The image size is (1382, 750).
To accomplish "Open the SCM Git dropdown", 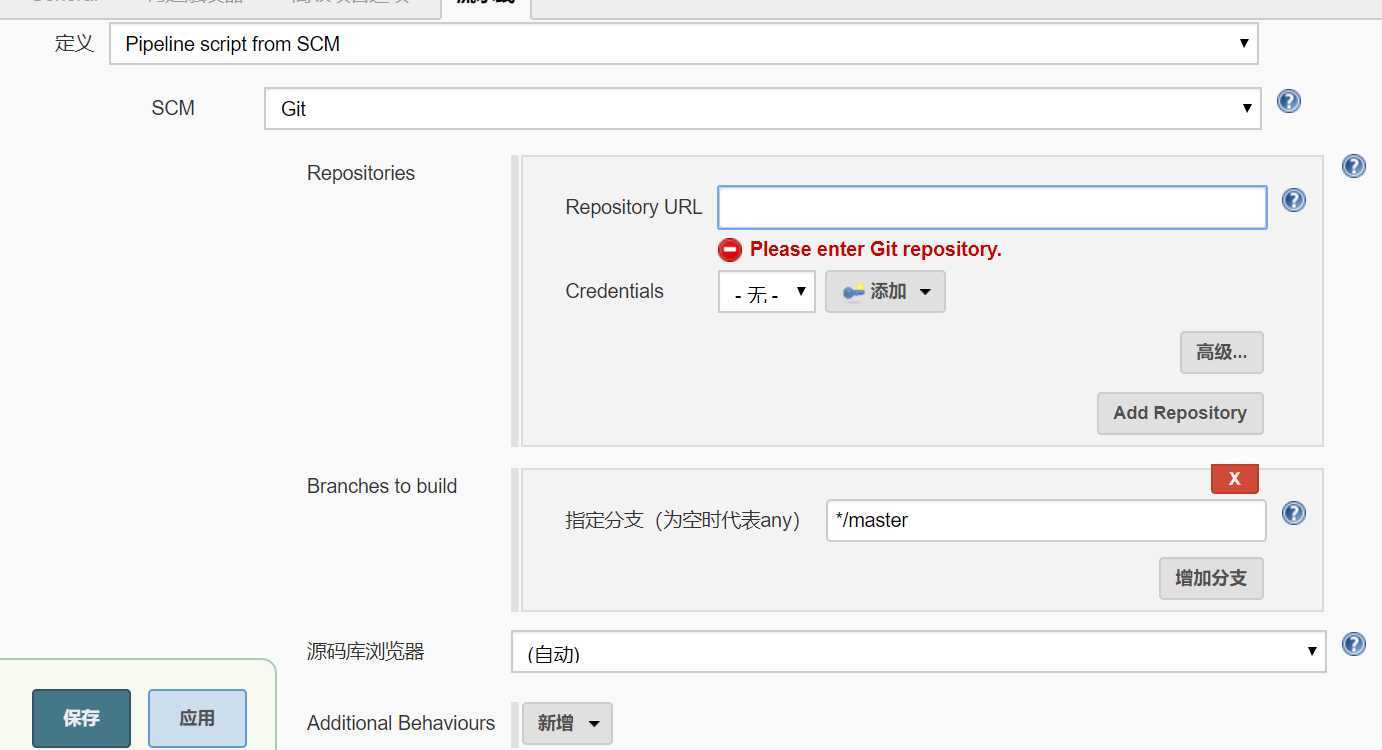I will pos(762,109).
